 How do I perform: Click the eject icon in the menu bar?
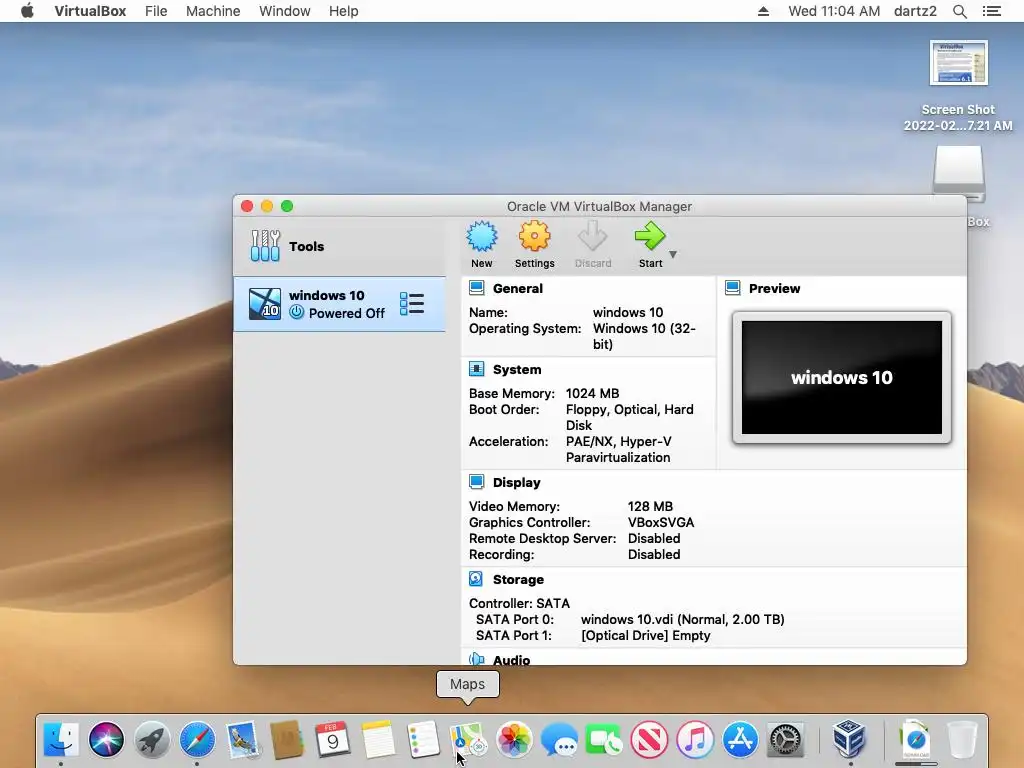coord(763,11)
